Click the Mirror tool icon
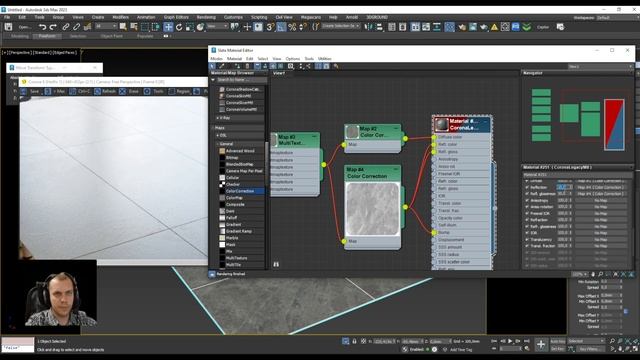Viewport: 640px width, 360px height. (369, 27)
